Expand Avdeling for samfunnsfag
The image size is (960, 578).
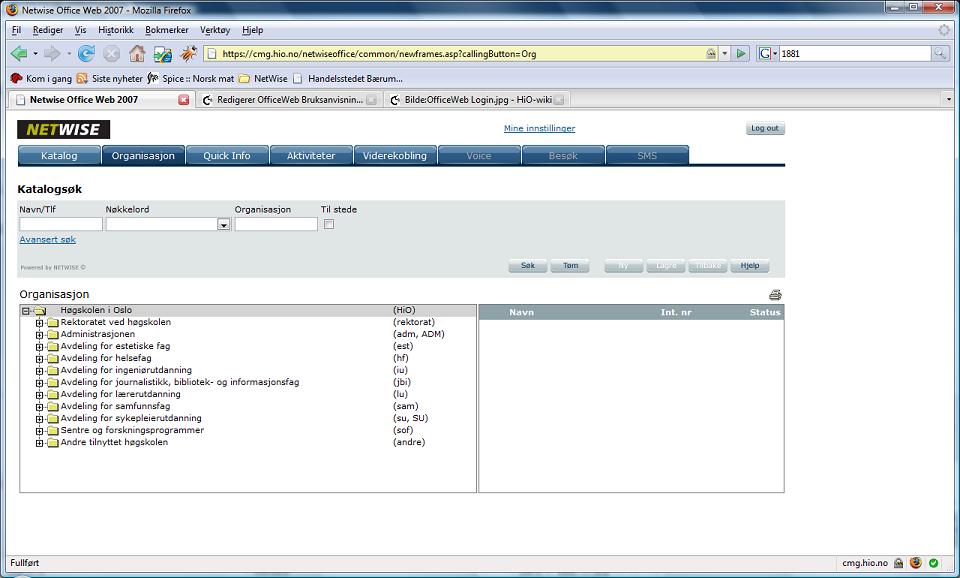coord(39,407)
